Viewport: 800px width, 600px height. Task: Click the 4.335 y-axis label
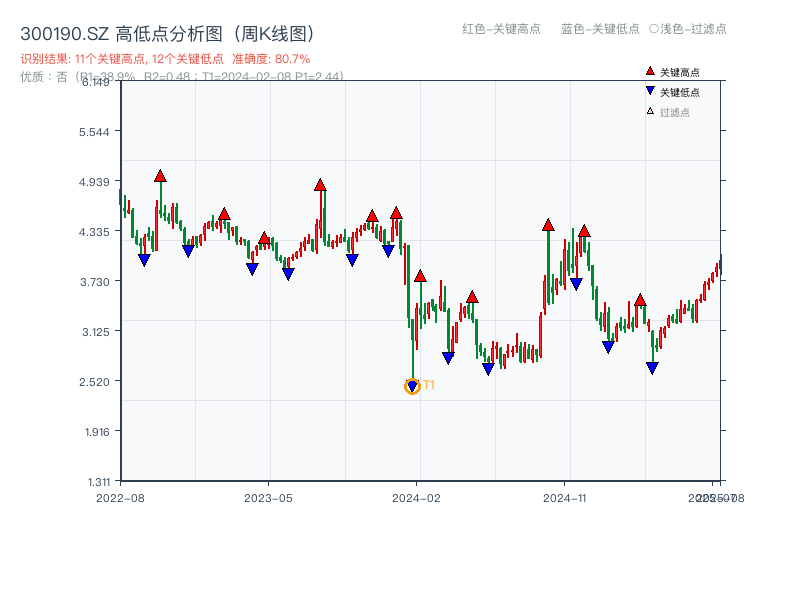(94, 232)
